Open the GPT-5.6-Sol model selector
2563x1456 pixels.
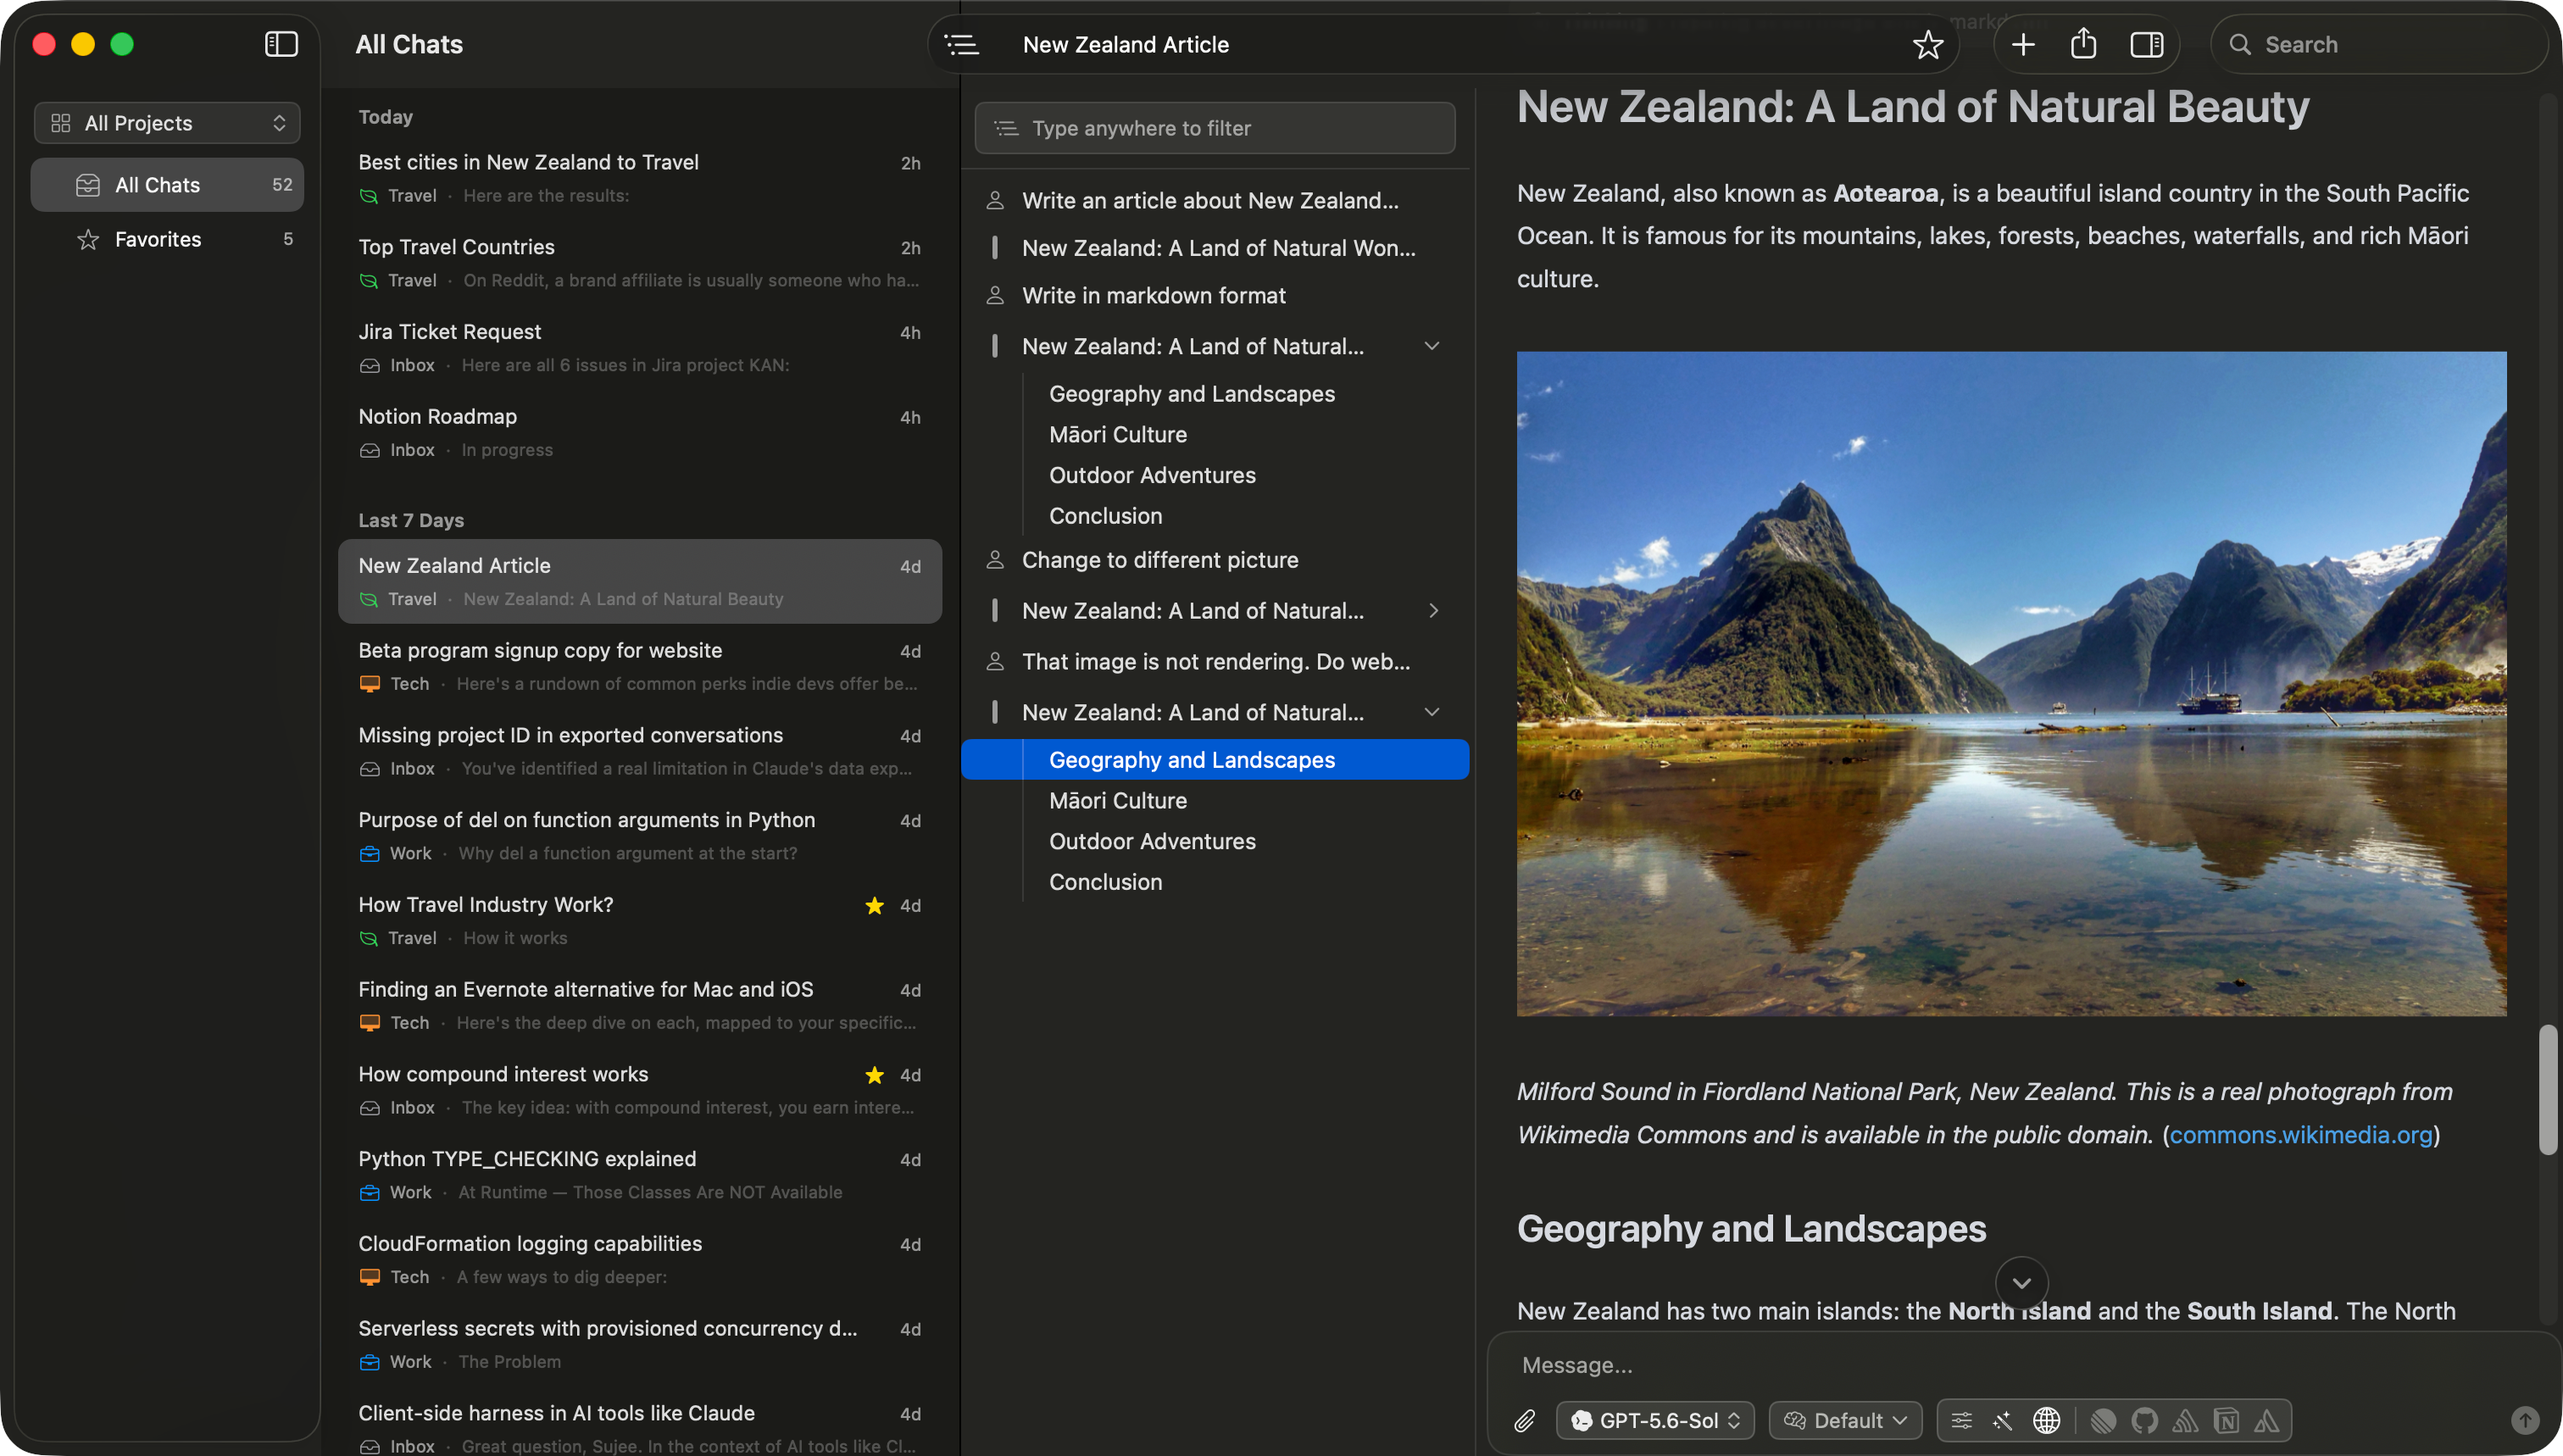point(1655,1420)
